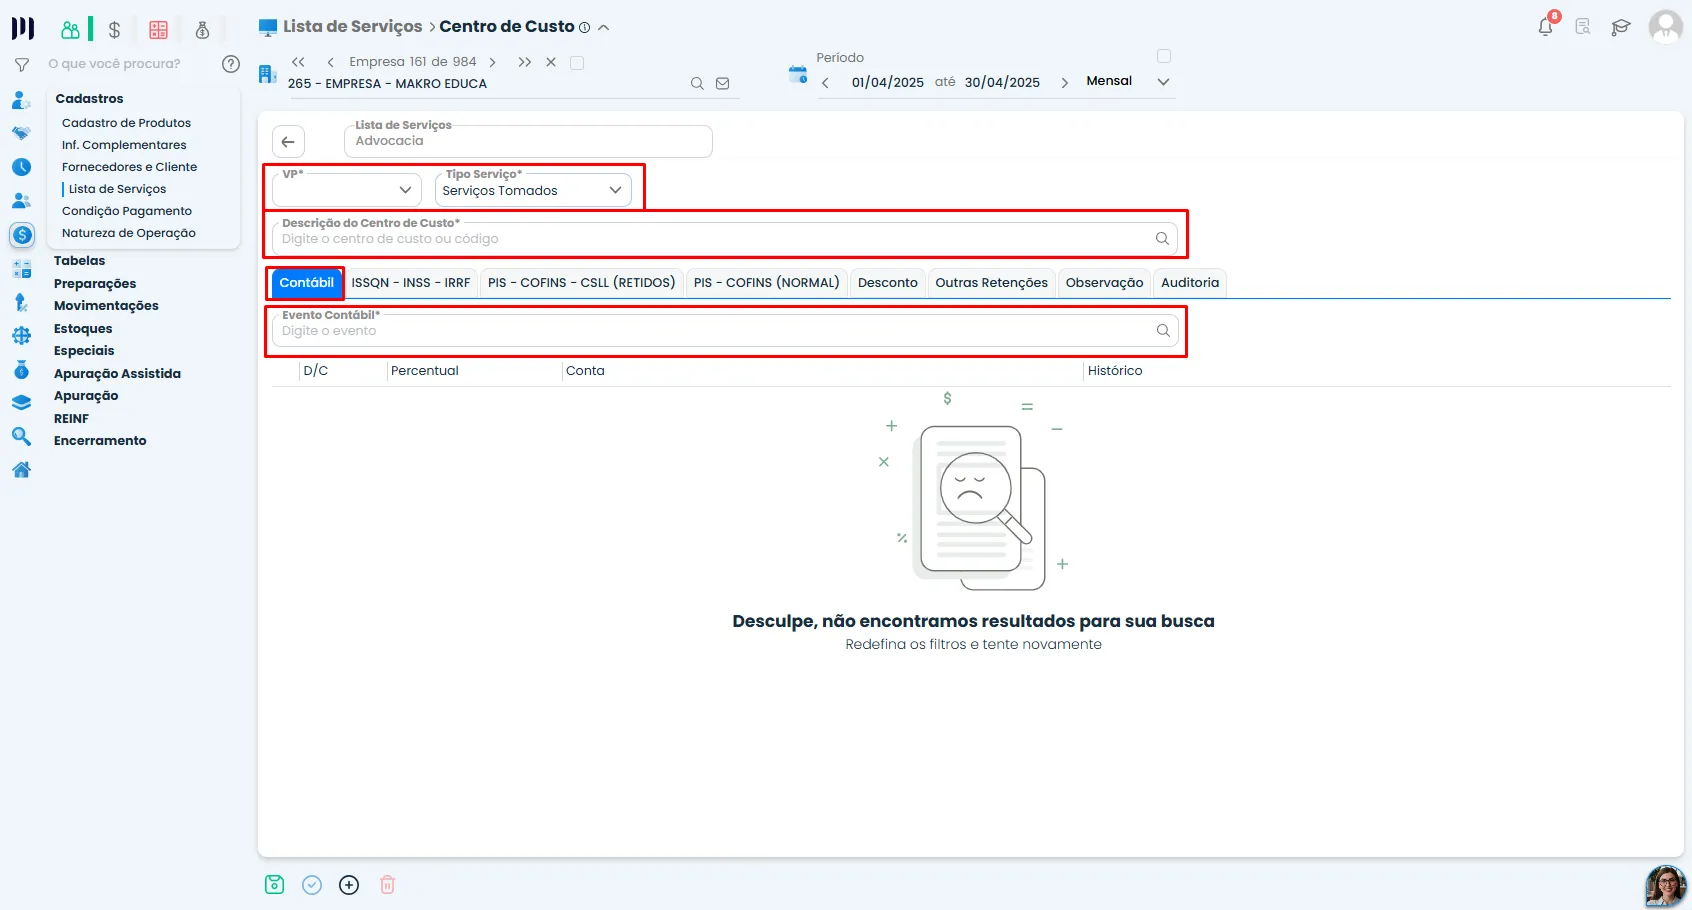Click the green people module icon
The image size is (1692, 910).
coord(70,30)
